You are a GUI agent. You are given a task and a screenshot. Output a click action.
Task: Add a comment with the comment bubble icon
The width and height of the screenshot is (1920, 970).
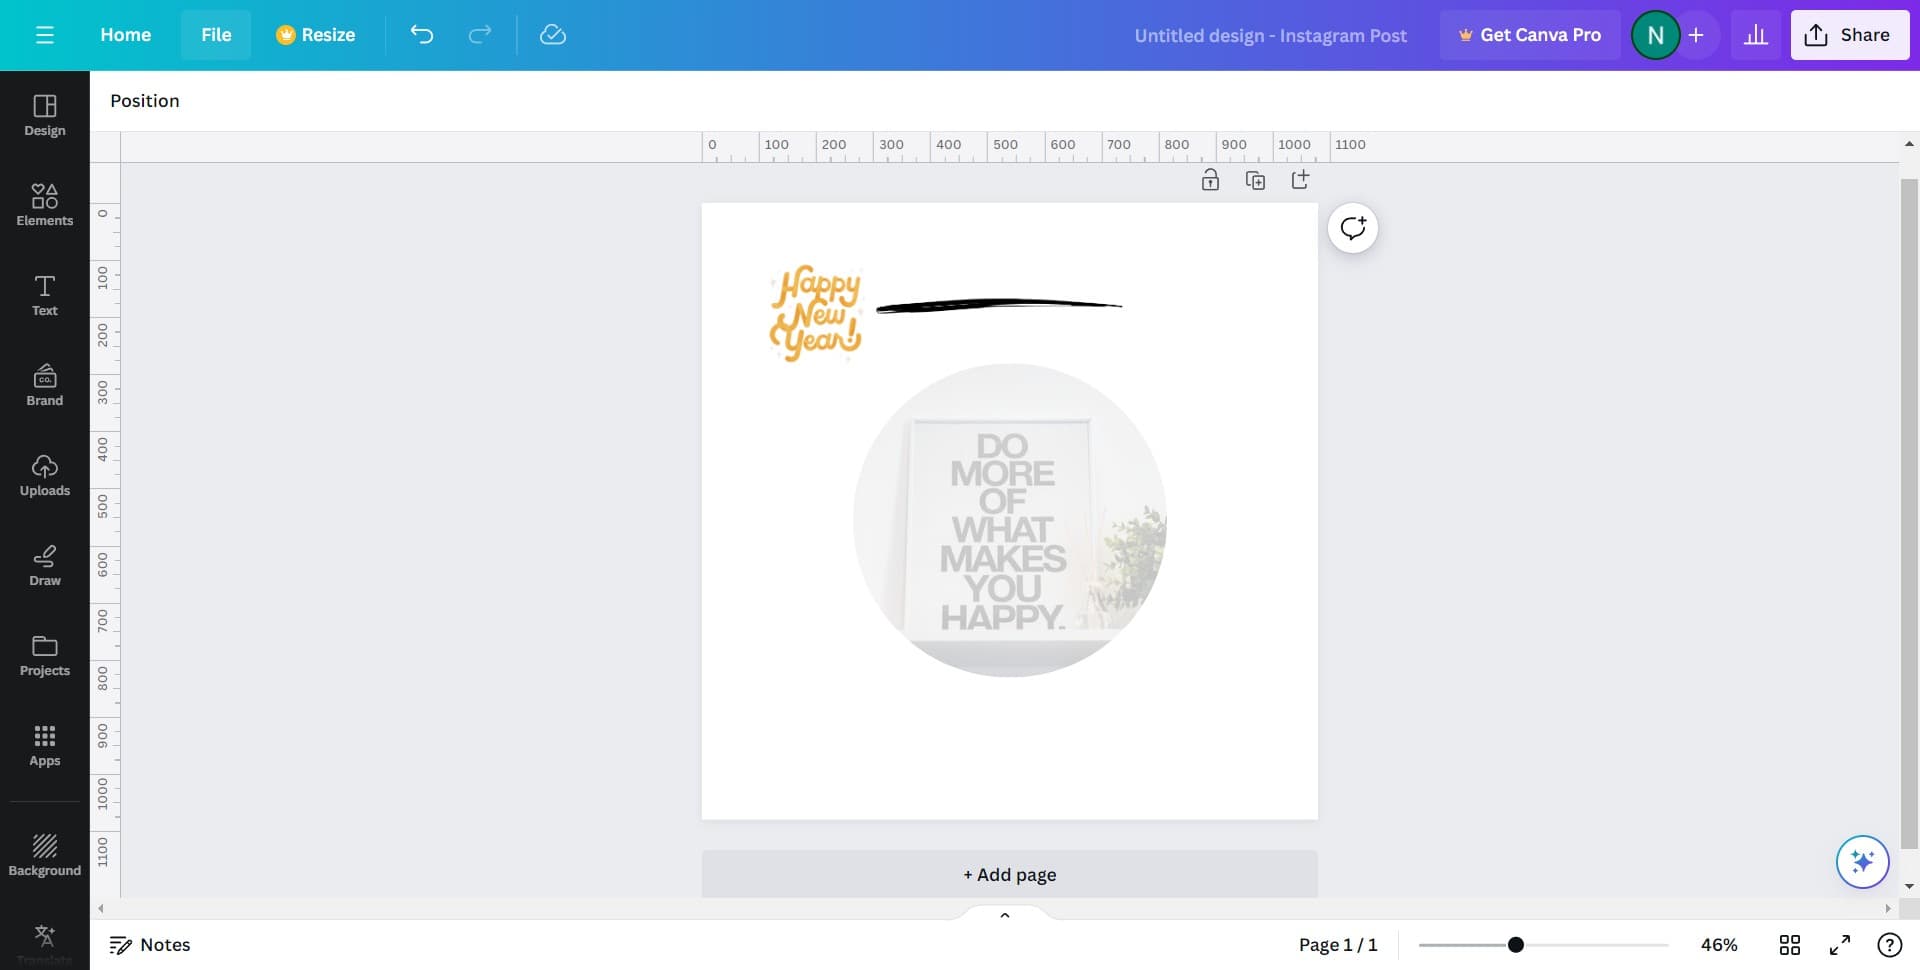pyautogui.click(x=1352, y=227)
